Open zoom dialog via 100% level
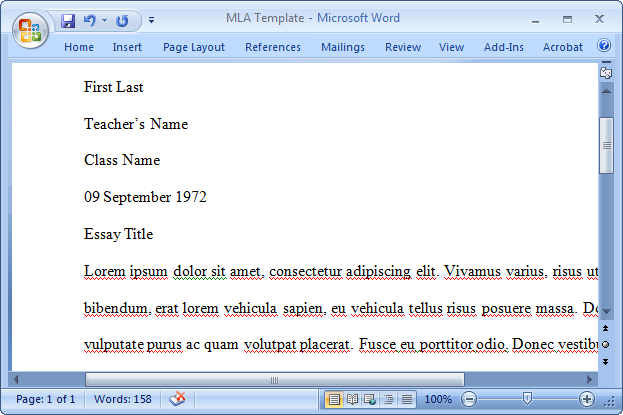623x415 pixels. [438, 399]
